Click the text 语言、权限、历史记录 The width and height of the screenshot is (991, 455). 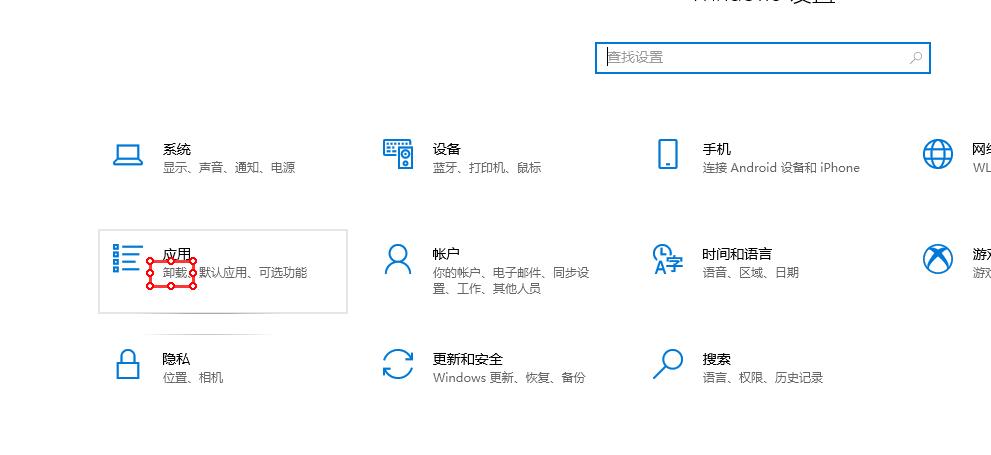click(763, 378)
